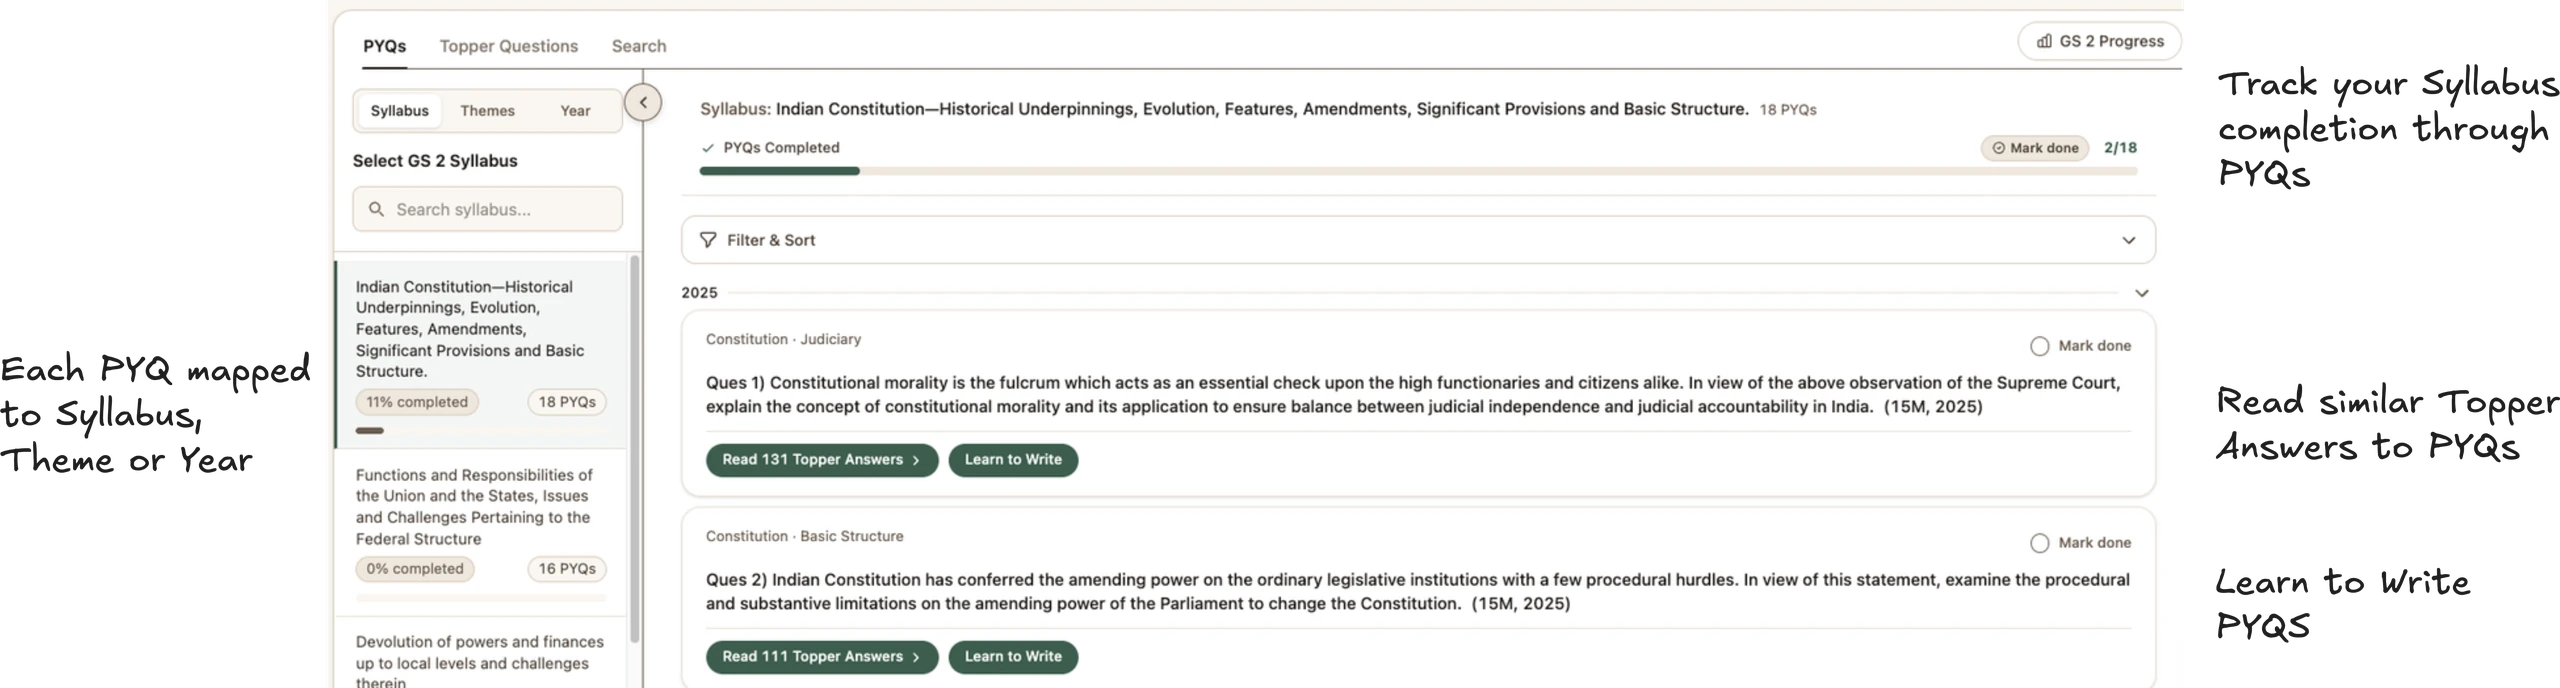Open Learn to Write for Ques 2
The image size is (2560, 688).
[1013, 657]
